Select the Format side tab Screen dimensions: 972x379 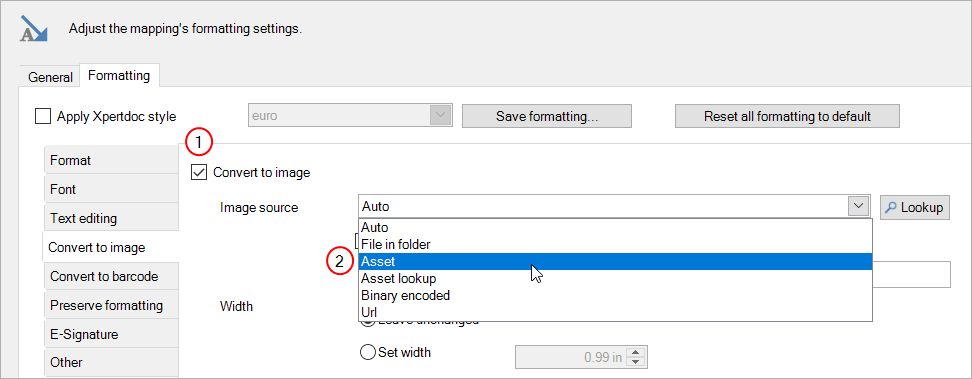pos(112,160)
